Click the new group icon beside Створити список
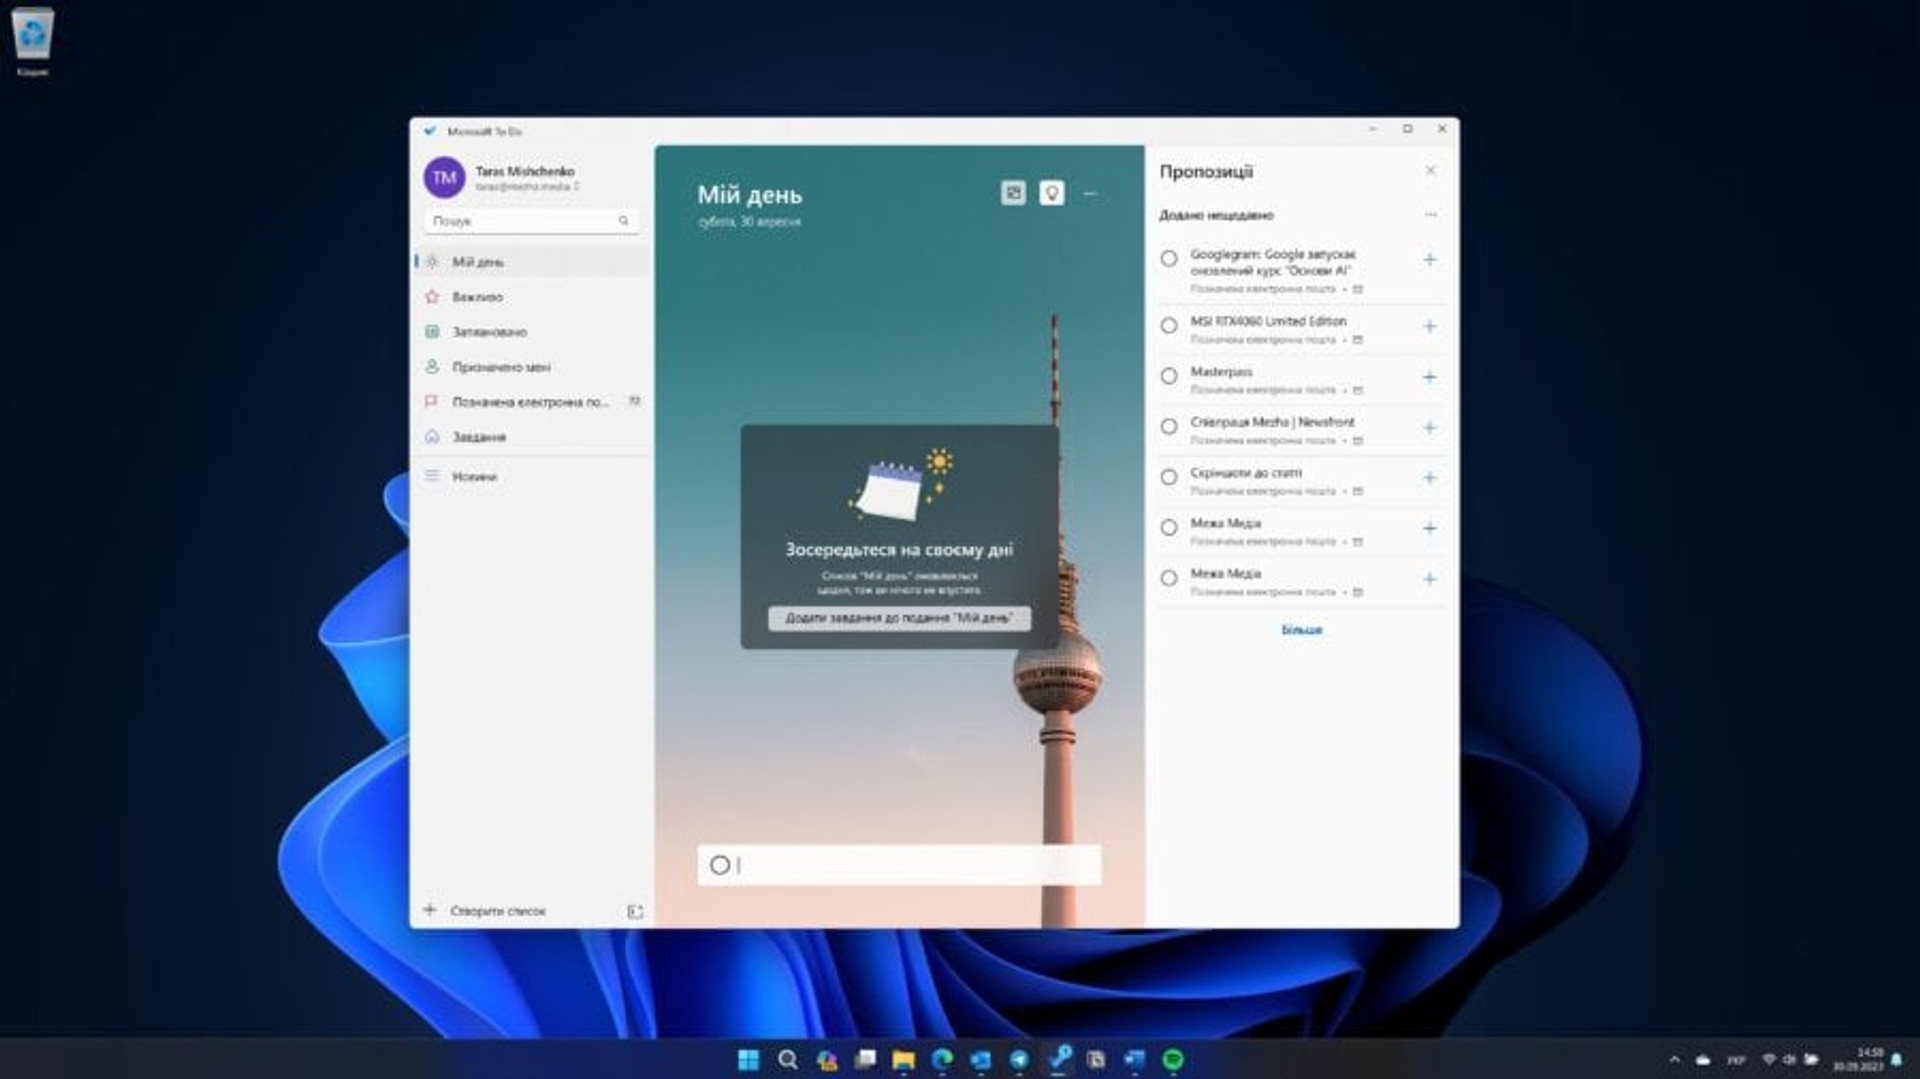This screenshot has width=1920, height=1079. click(x=634, y=911)
